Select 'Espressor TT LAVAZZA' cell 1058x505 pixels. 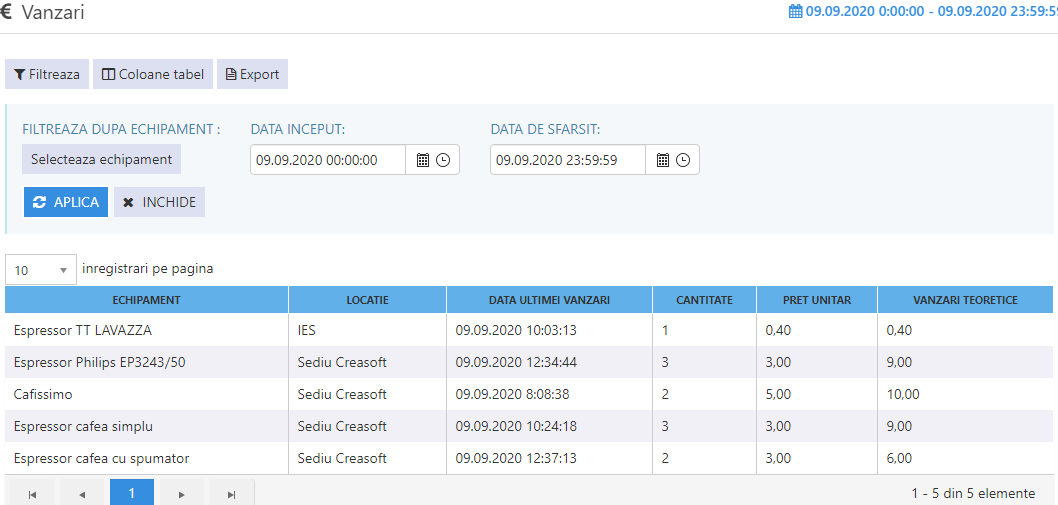146,330
